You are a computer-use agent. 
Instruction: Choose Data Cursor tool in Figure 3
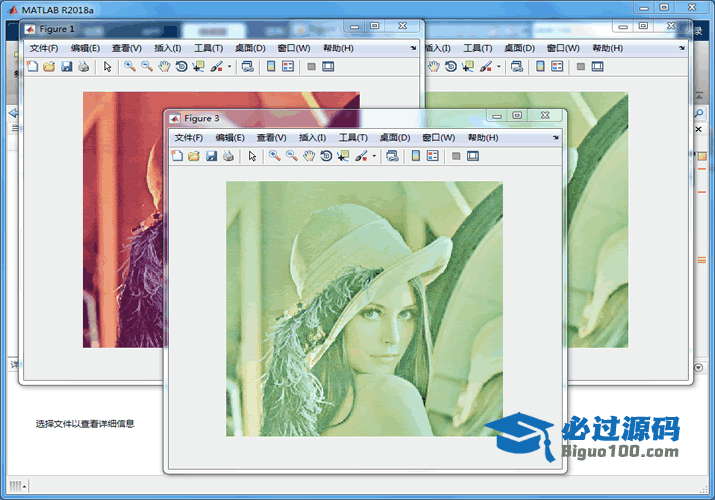(343, 156)
